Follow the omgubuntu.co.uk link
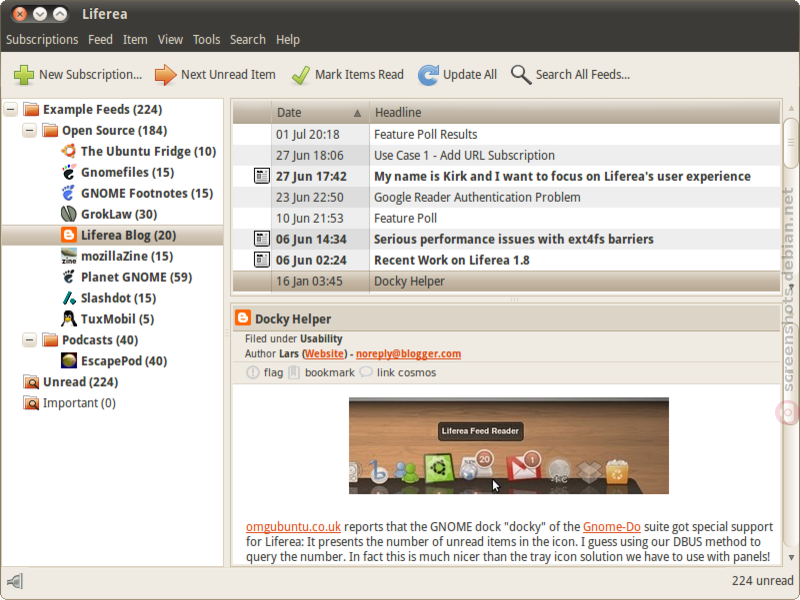The image size is (800, 600). click(x=293, y=527)
